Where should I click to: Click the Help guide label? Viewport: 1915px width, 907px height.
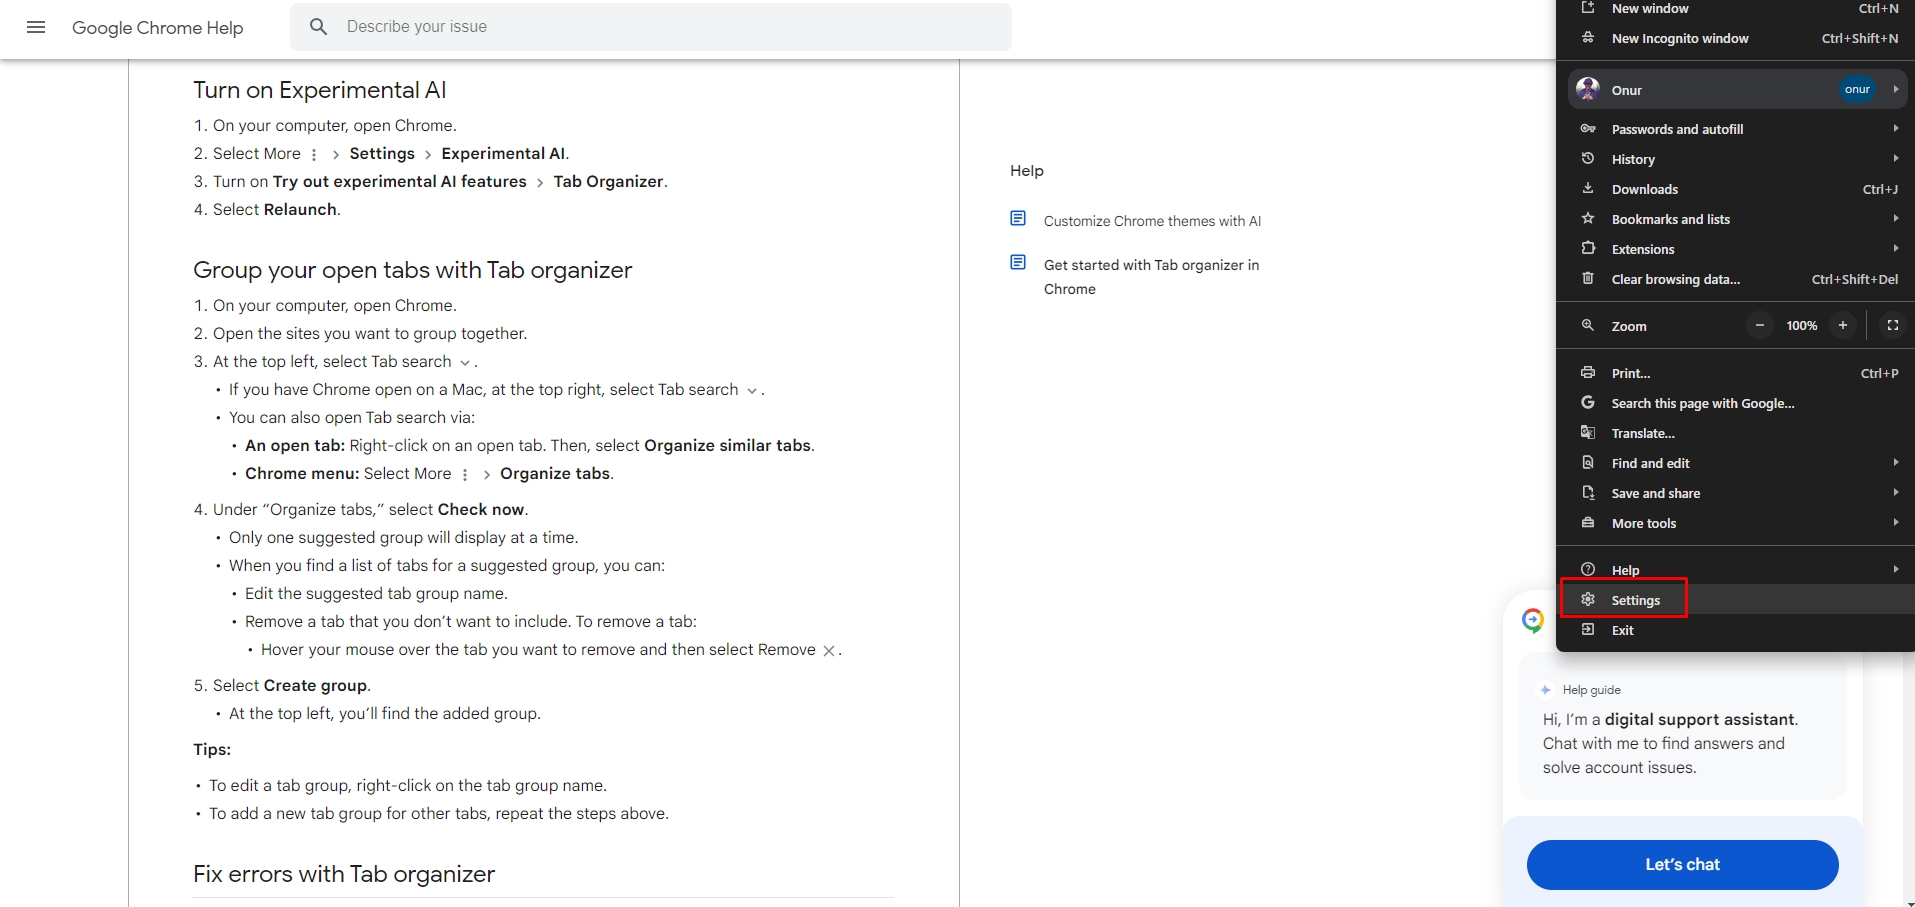tap(1592, 690)
